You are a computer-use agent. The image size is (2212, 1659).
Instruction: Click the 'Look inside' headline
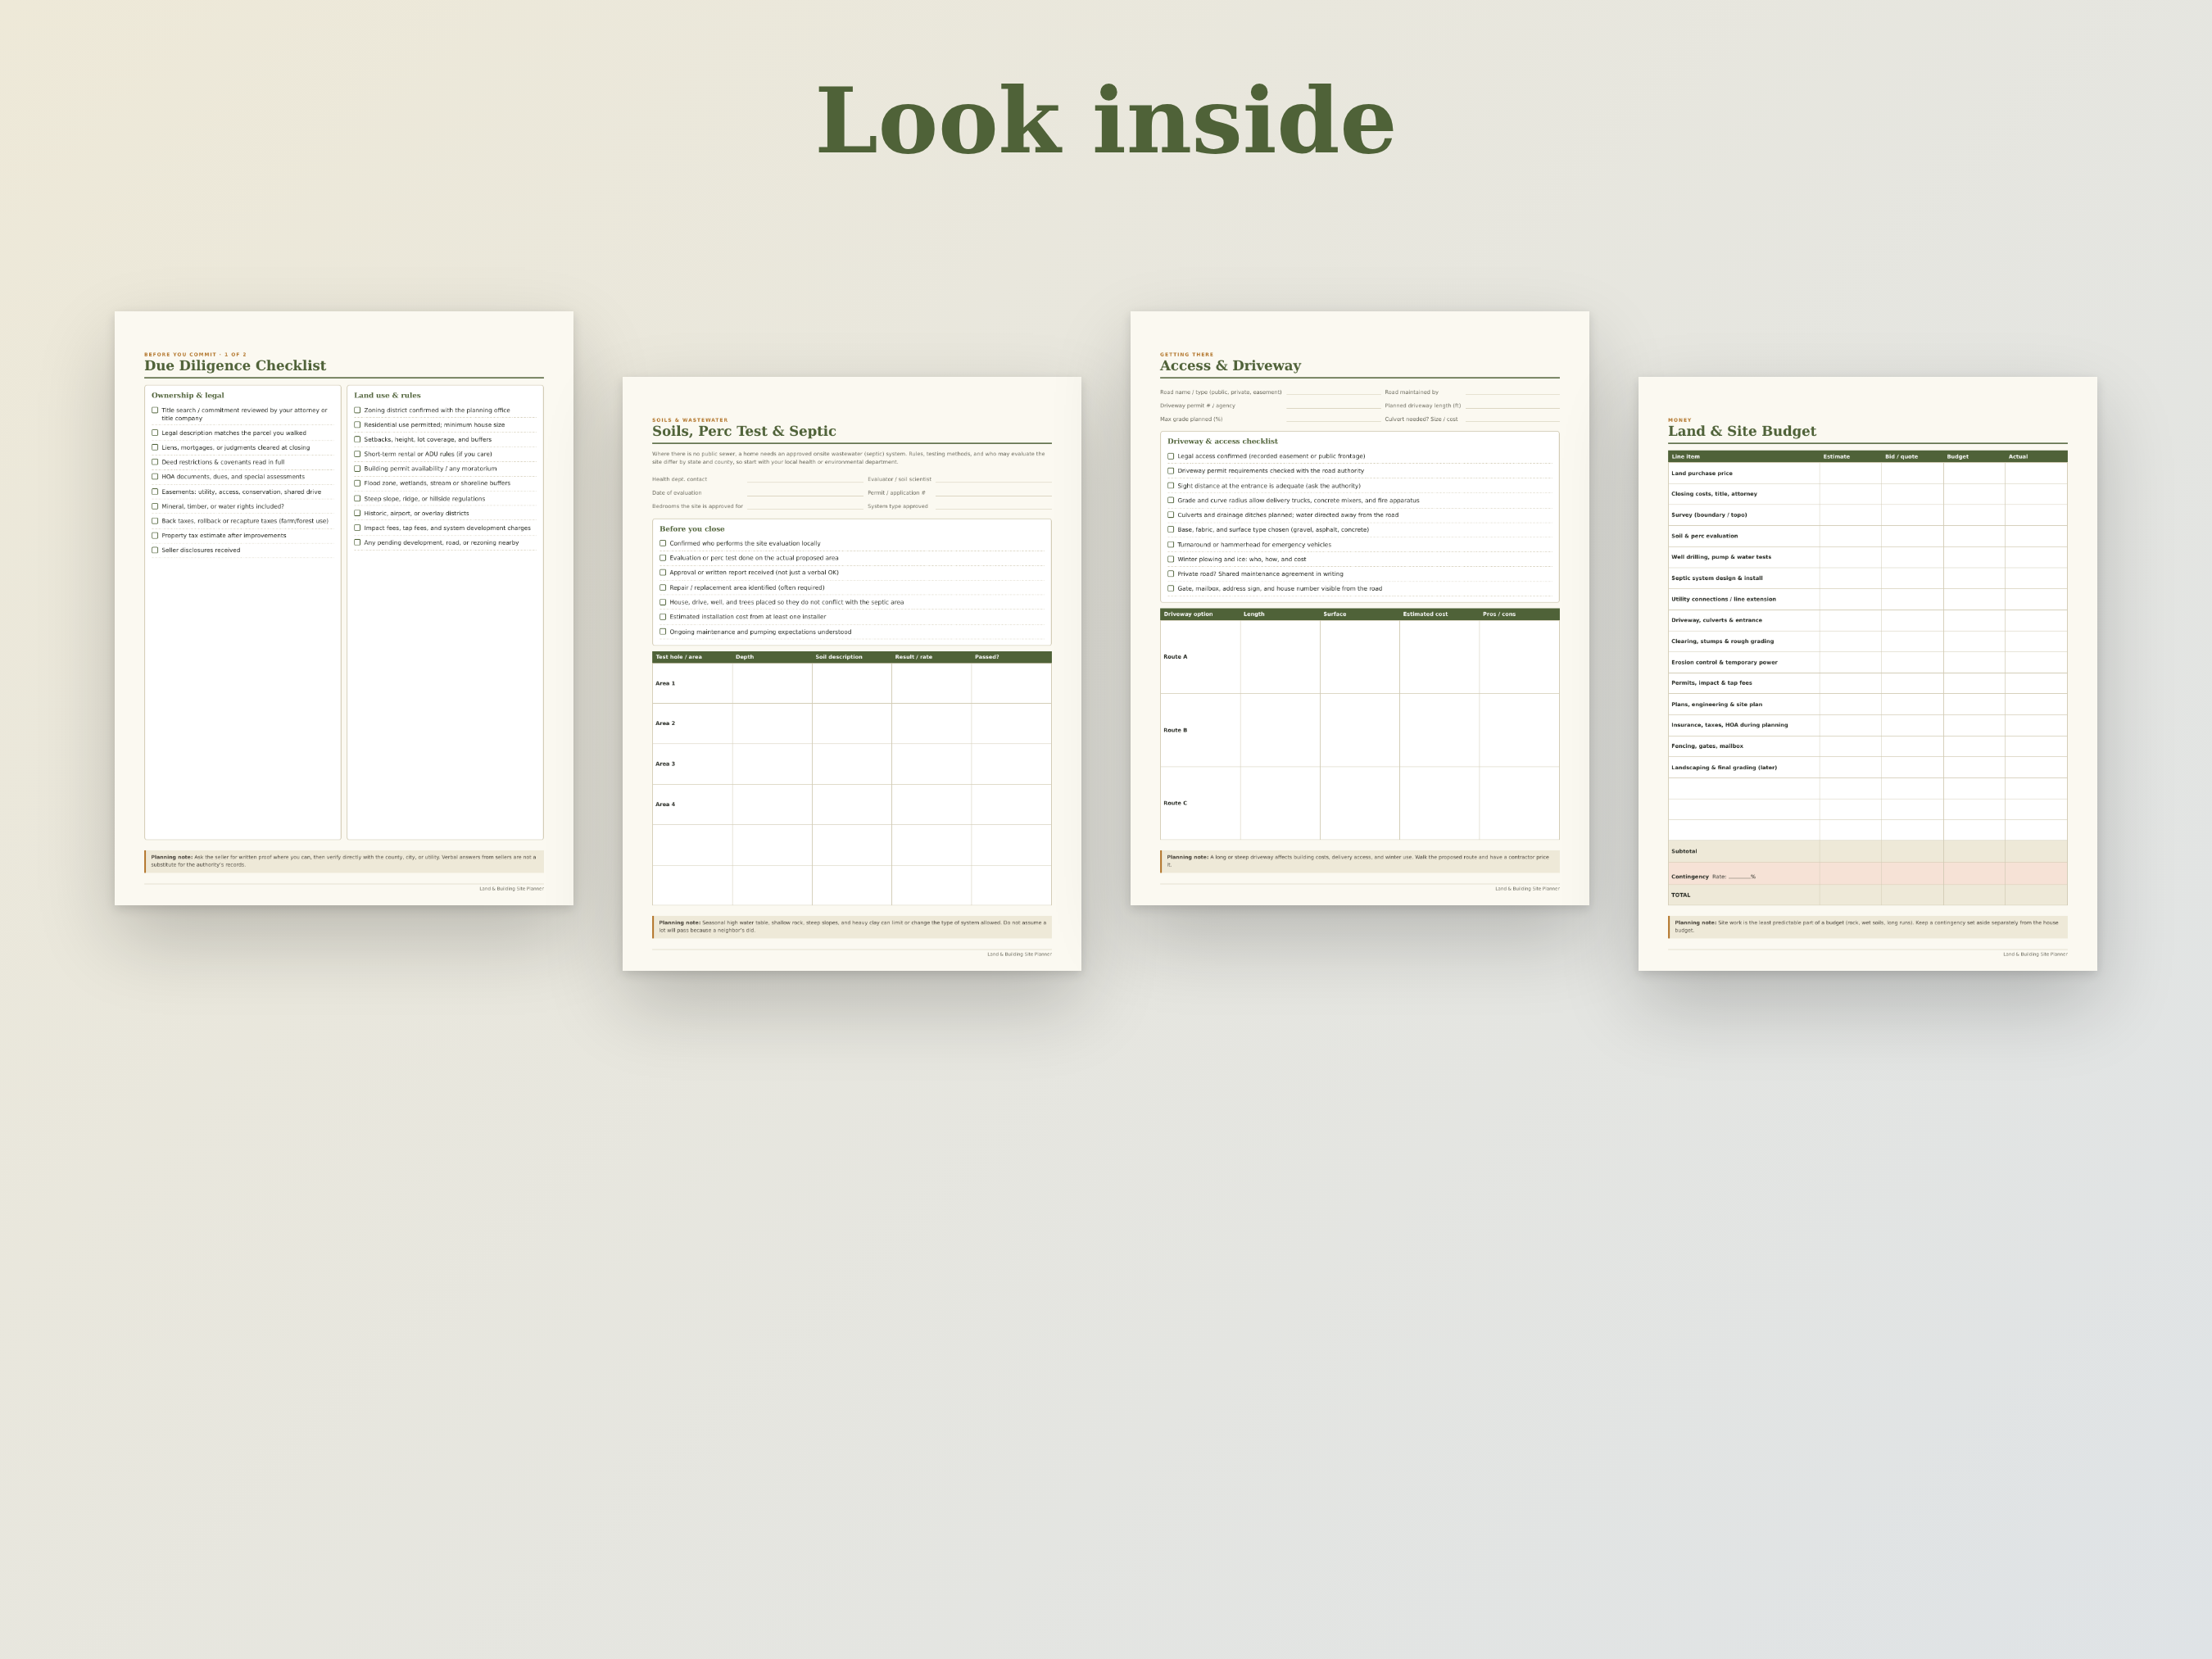tap(1105, 120)
